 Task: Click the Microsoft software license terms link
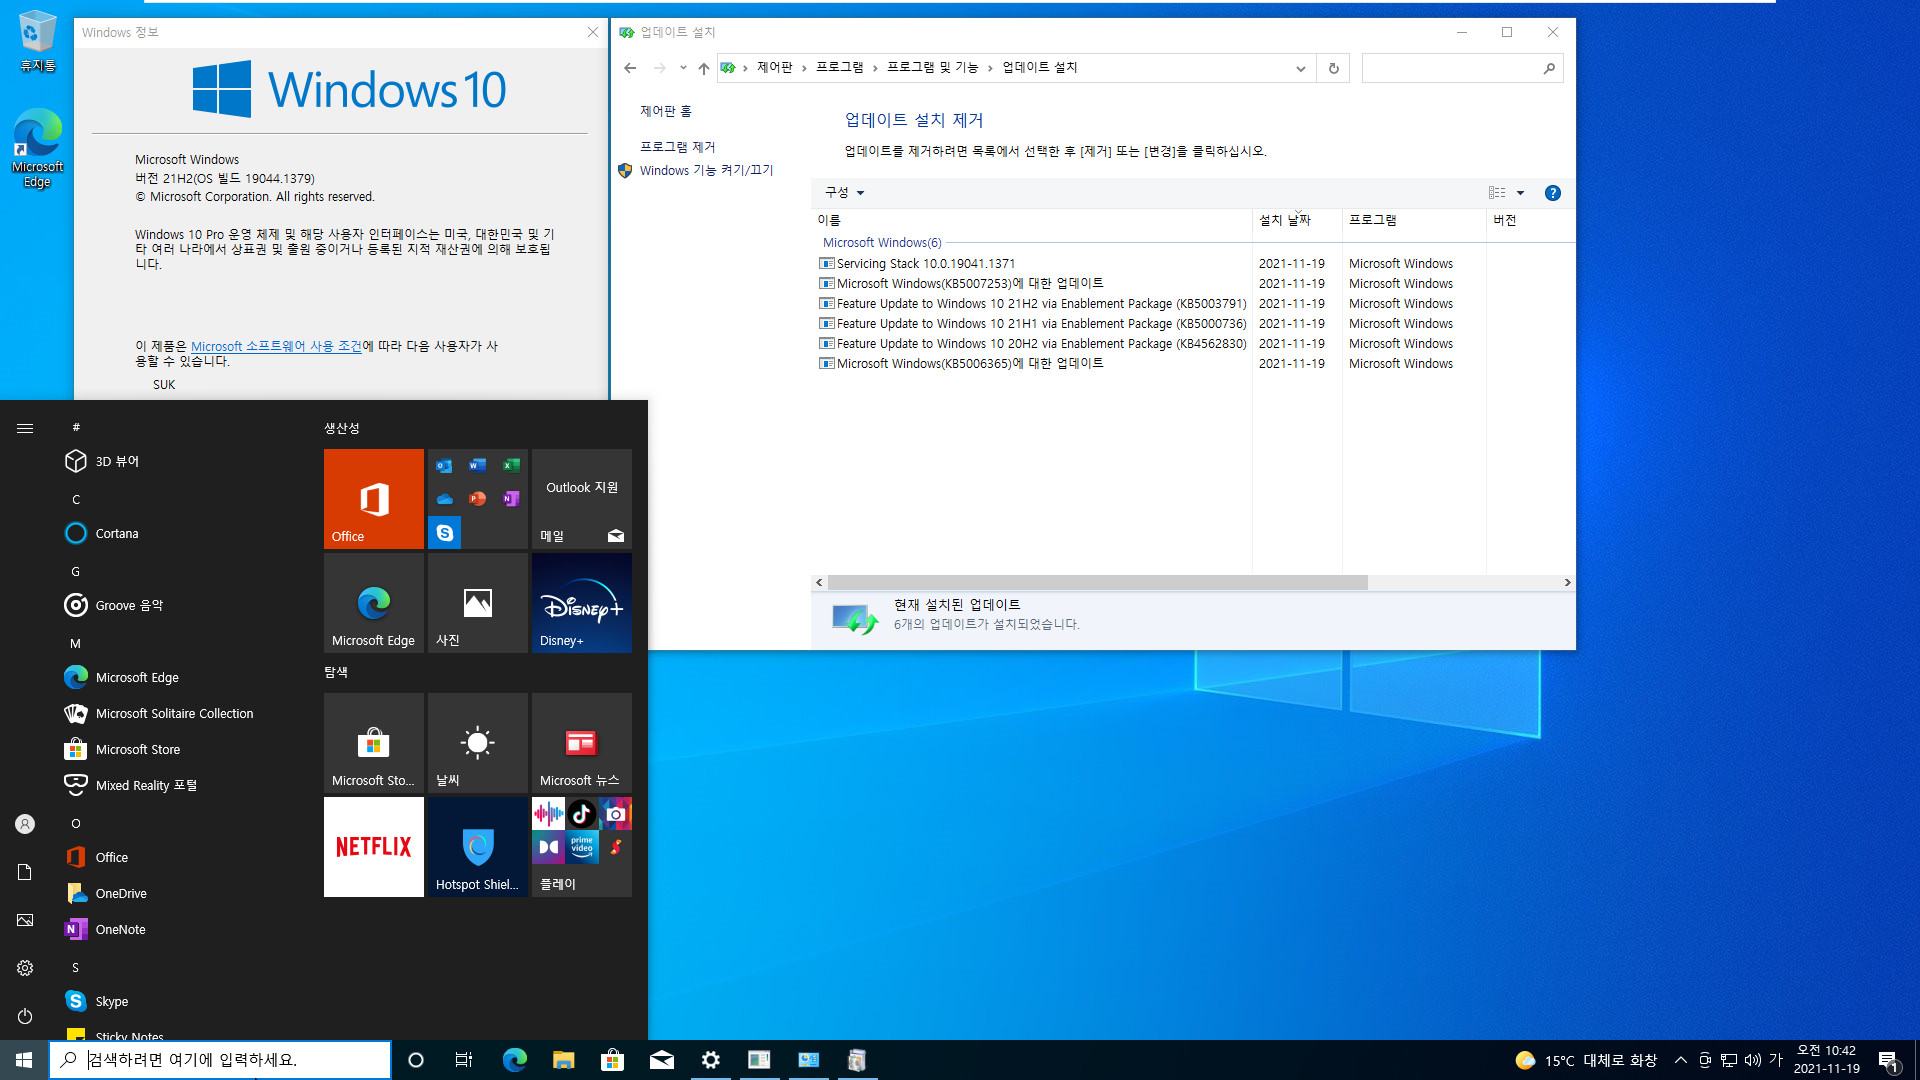(276, 346)
